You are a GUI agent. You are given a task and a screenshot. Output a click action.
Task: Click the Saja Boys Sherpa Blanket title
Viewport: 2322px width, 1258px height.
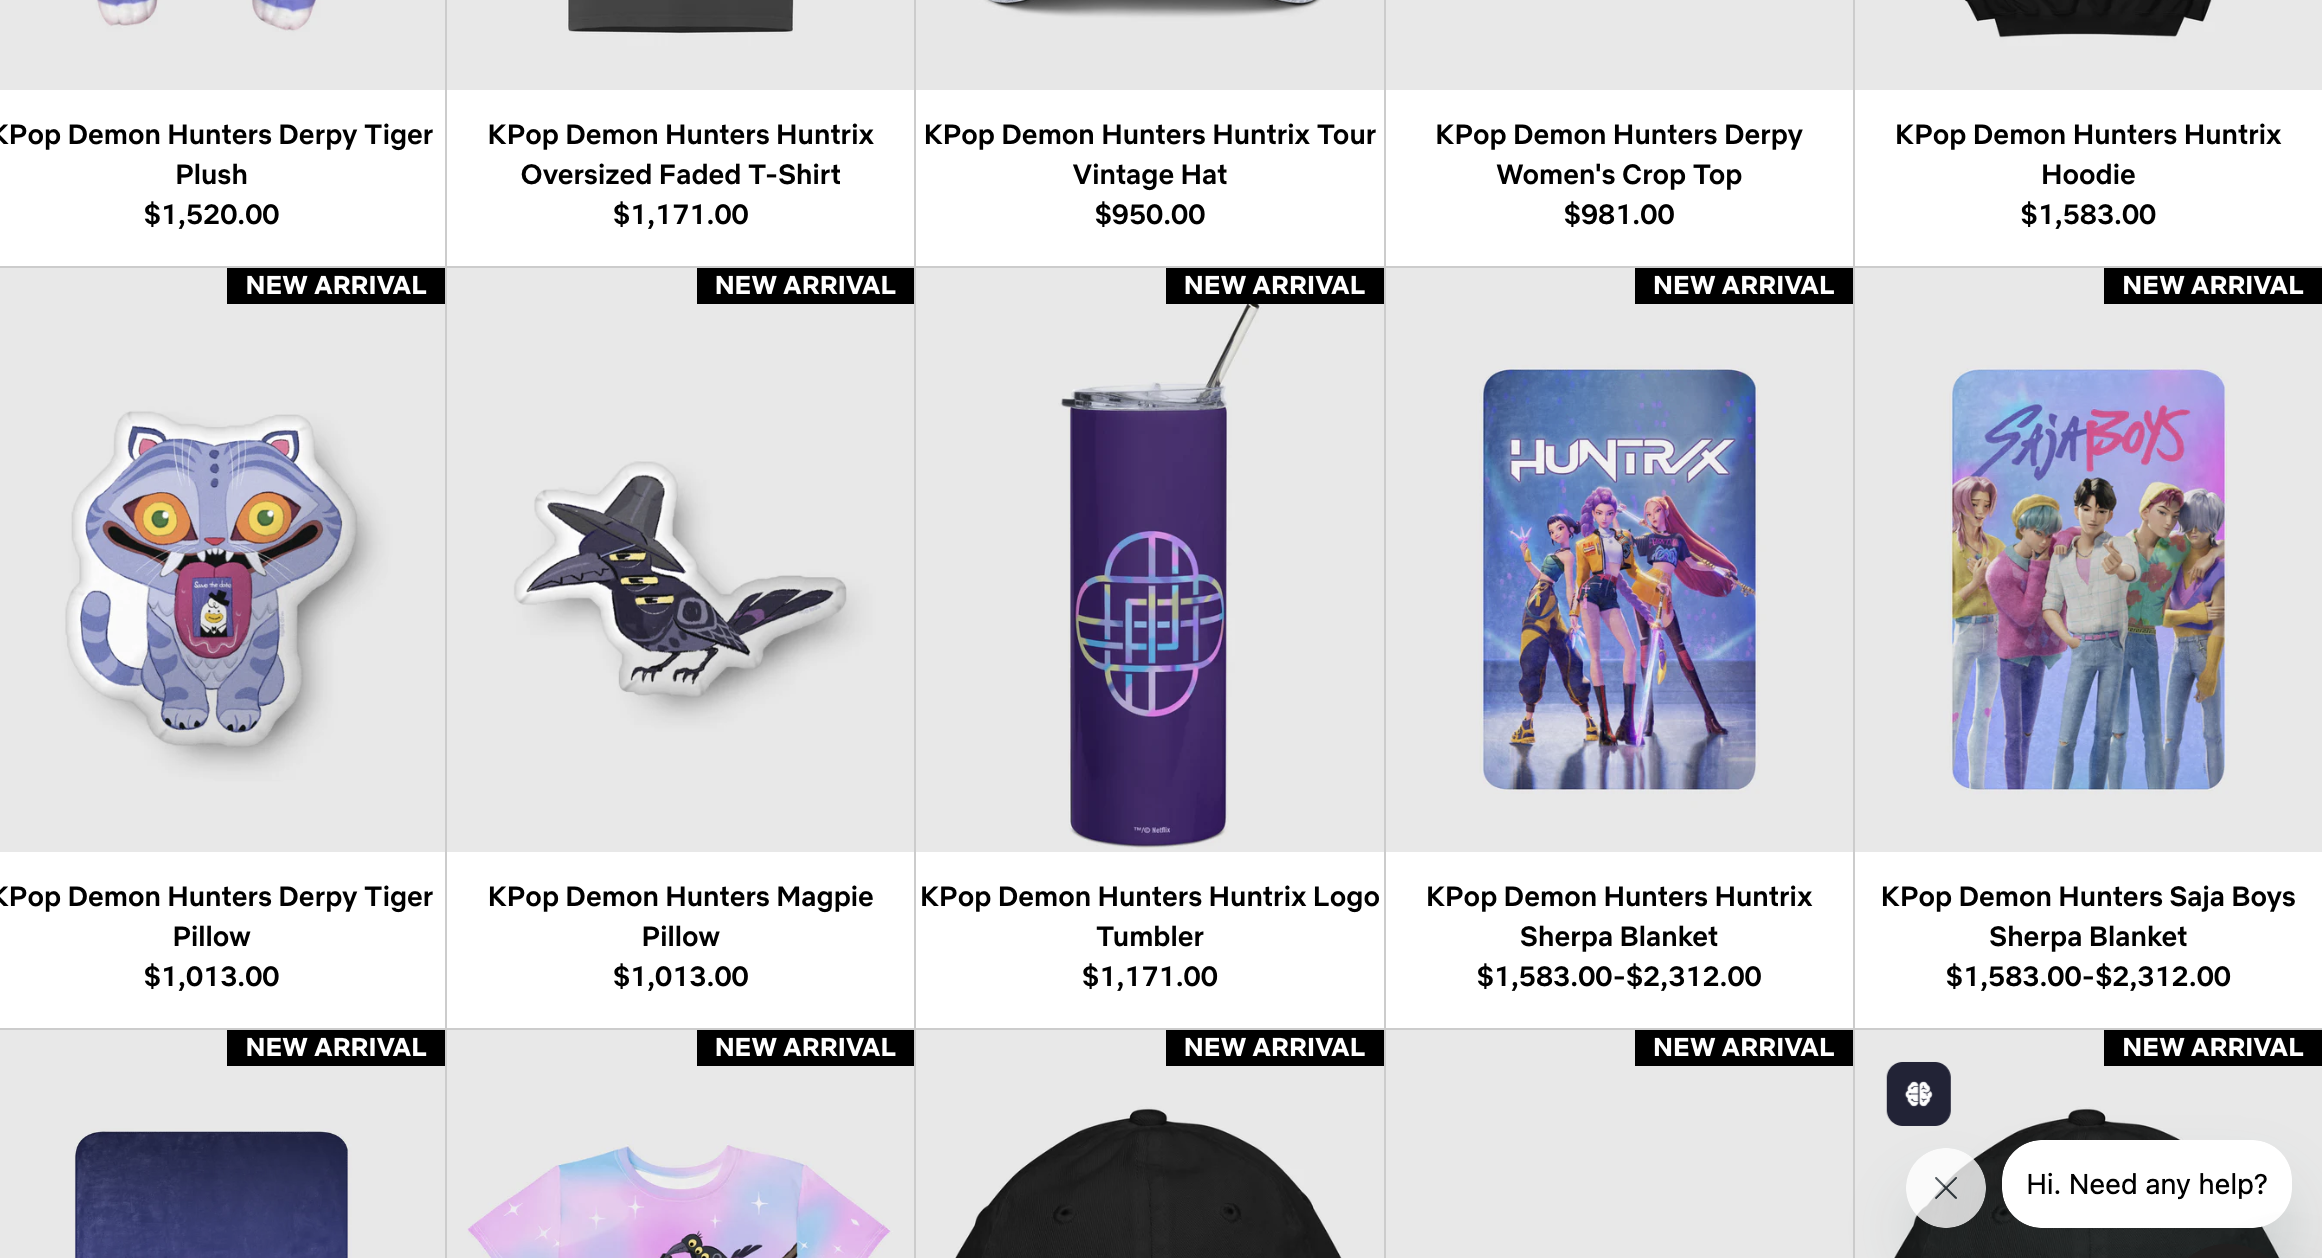point(2088,916)
